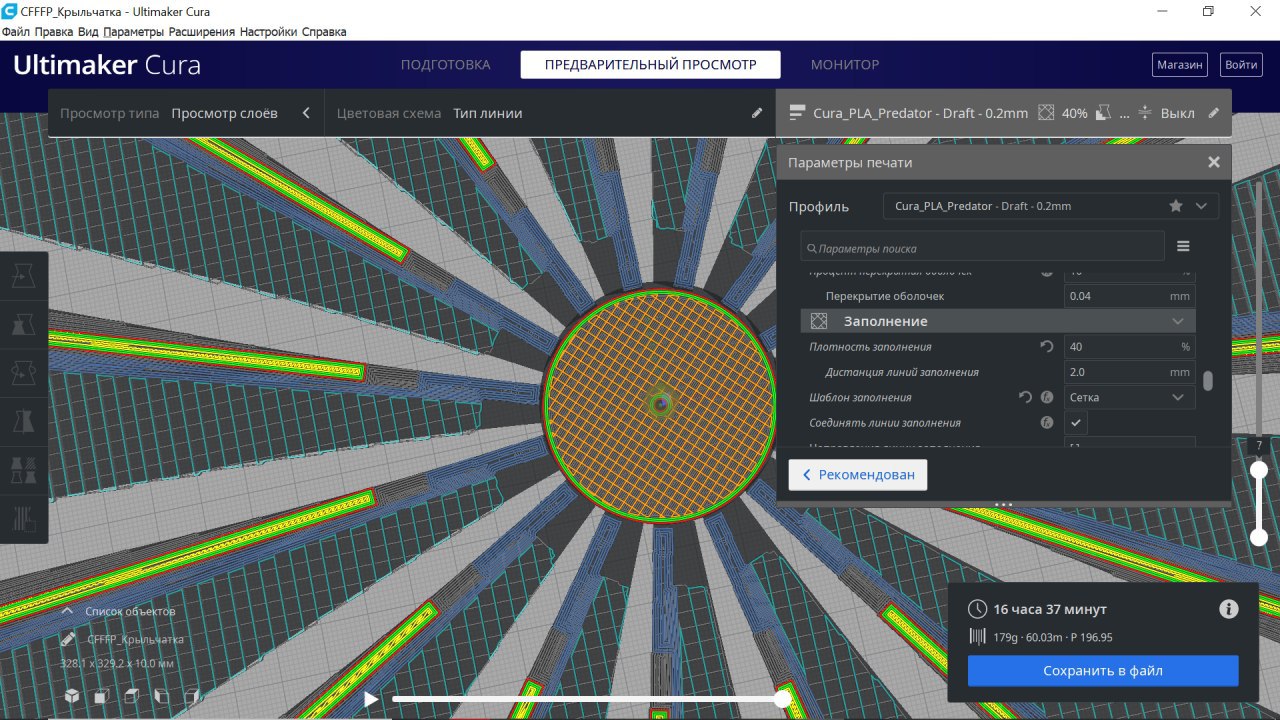This screenshot has width=1280, height=720.
Task: Click the Рекомендован button
Action: [858, 475]
